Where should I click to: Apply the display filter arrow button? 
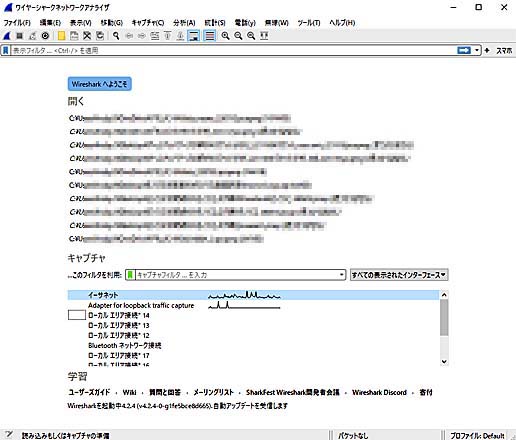[x=464, y=50]
